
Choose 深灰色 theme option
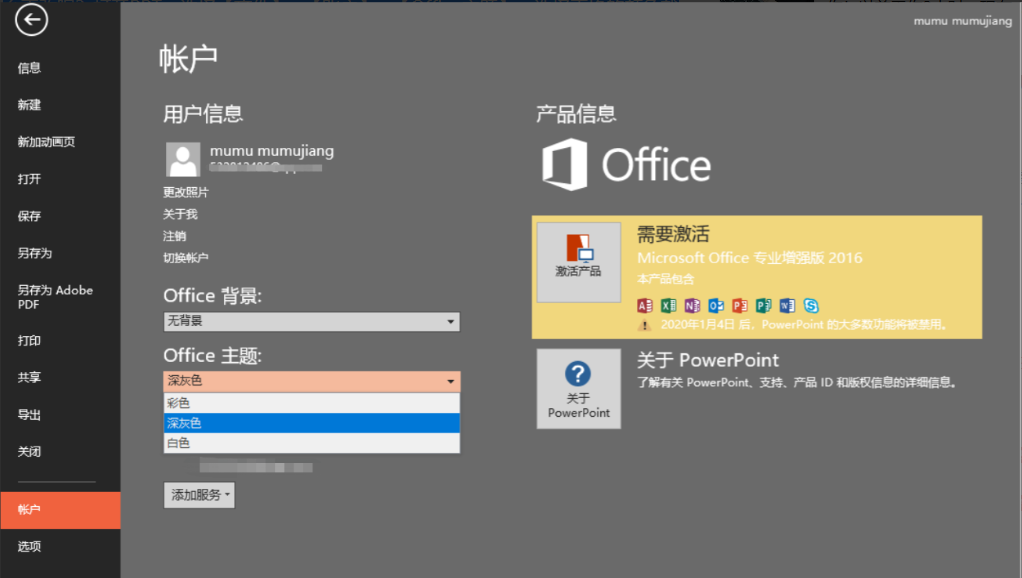(x=312, y=423)
